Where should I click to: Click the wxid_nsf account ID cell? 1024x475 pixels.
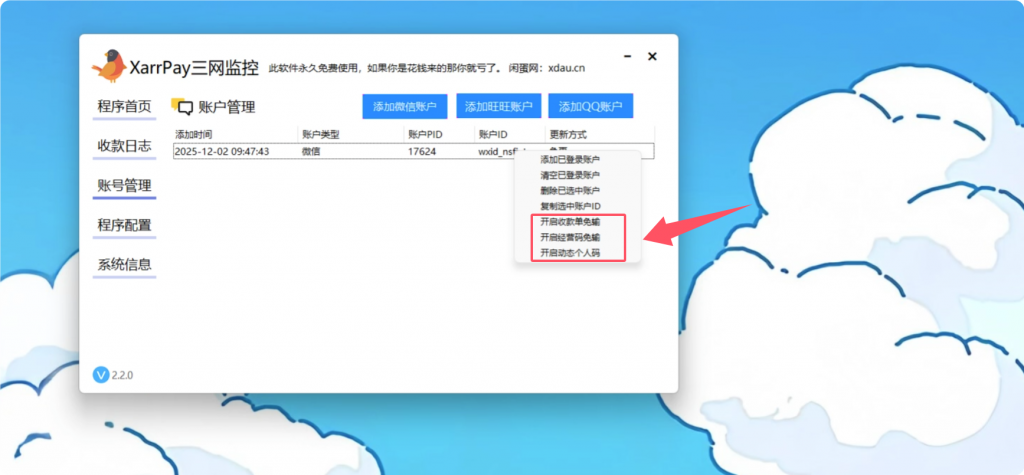(498, 152)
